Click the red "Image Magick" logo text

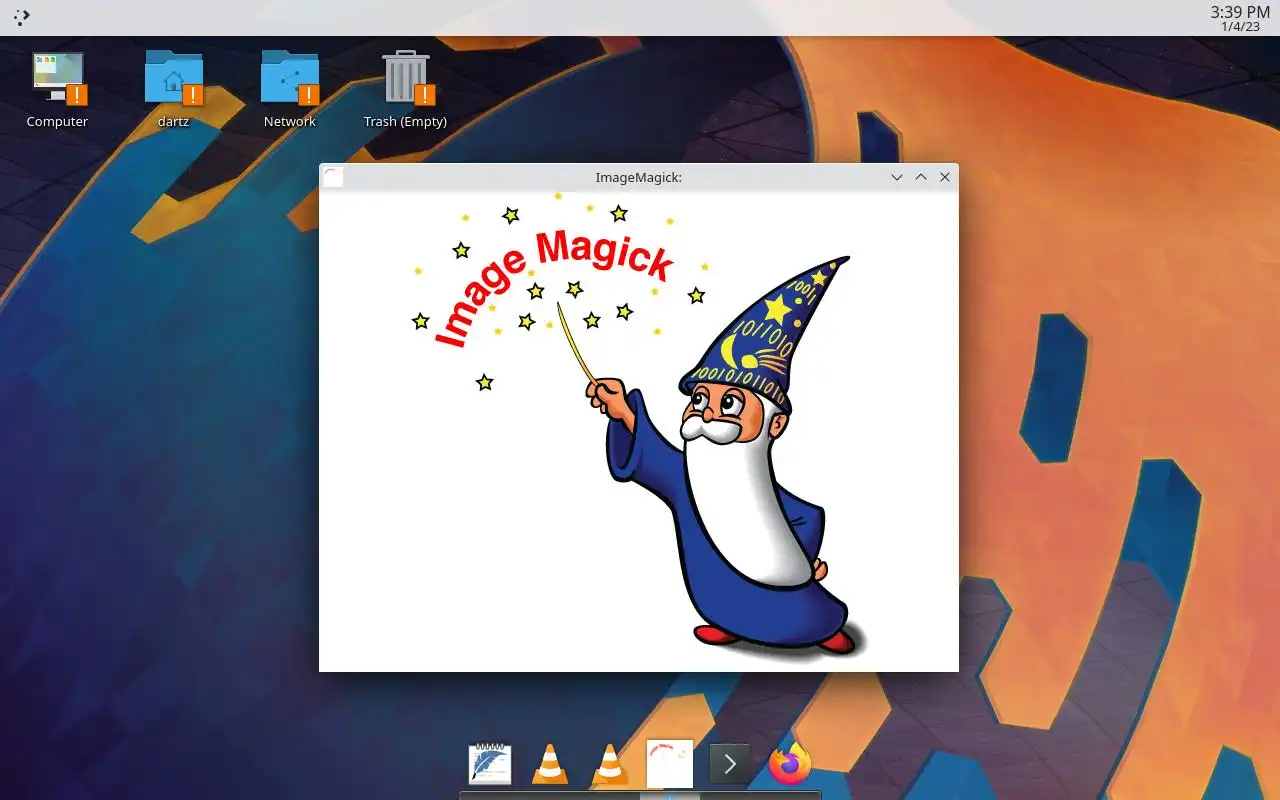click(x=553, y=288)
